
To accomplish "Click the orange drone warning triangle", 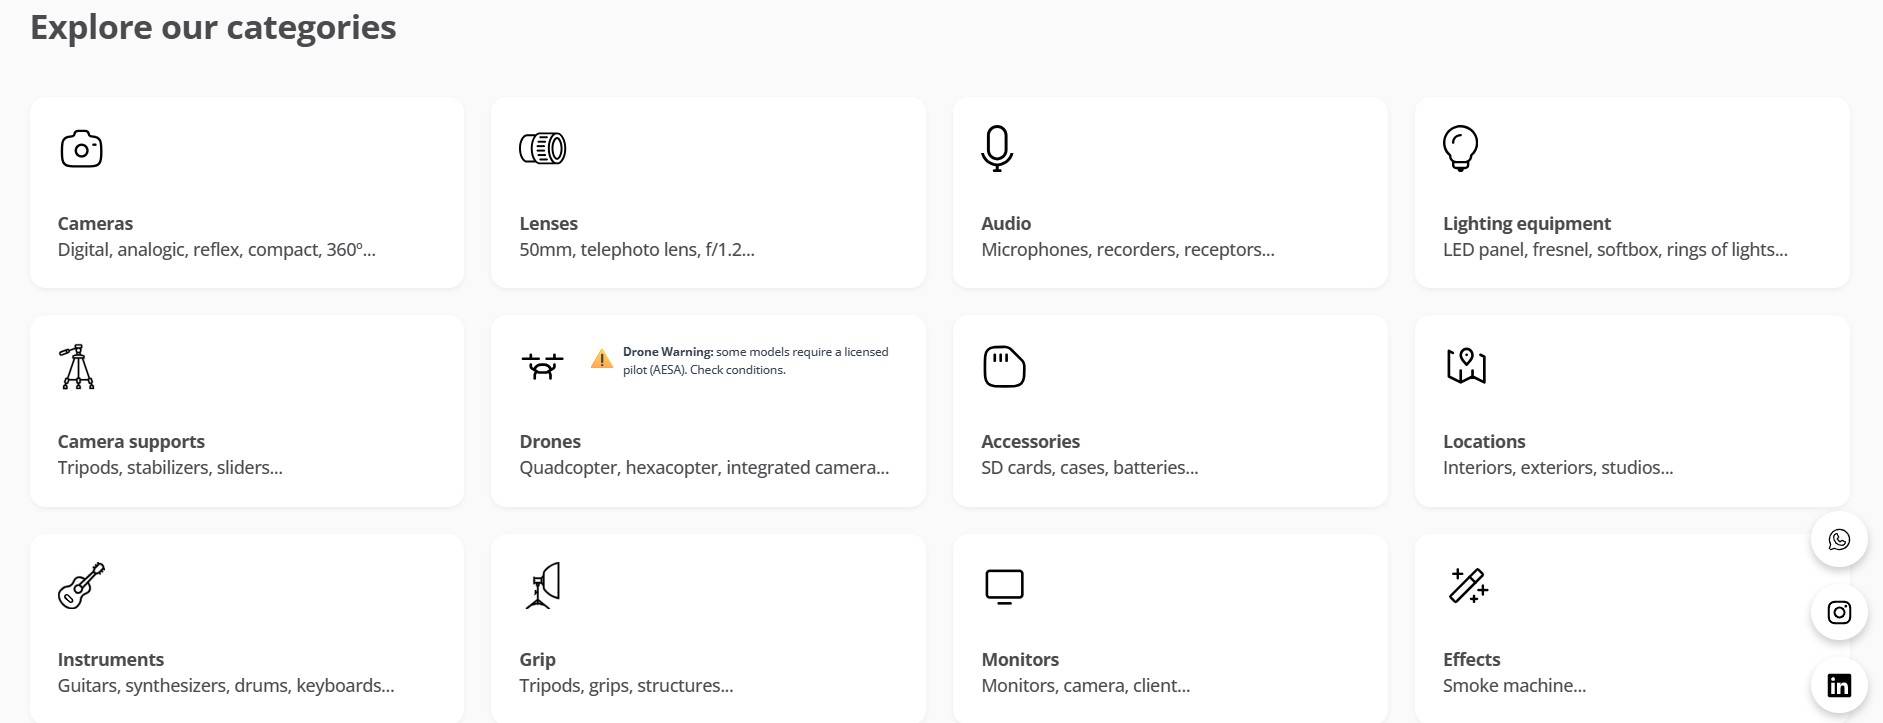I will [x=602, y=359].
